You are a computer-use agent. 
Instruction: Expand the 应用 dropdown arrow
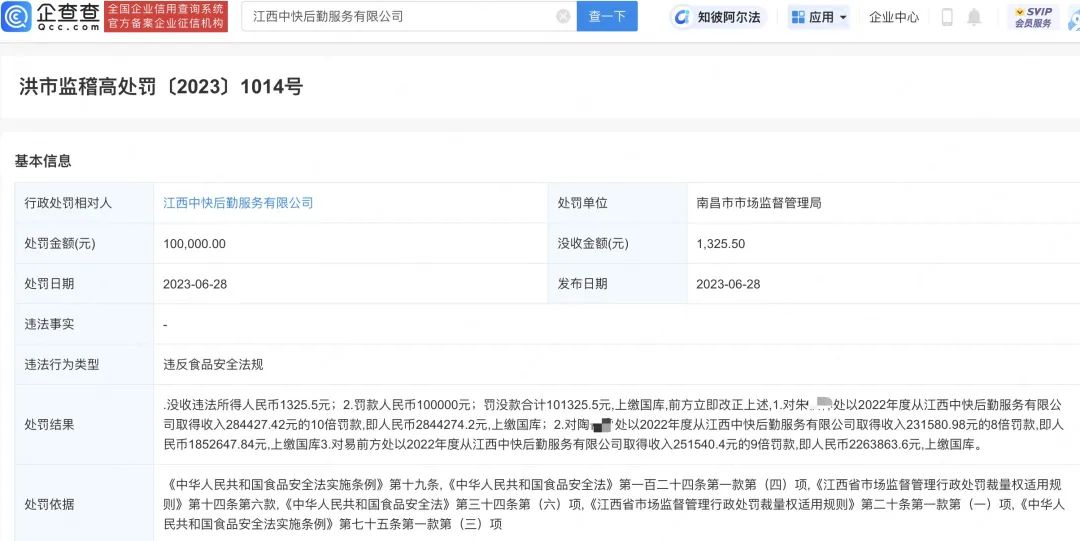[x=843, y=17]
